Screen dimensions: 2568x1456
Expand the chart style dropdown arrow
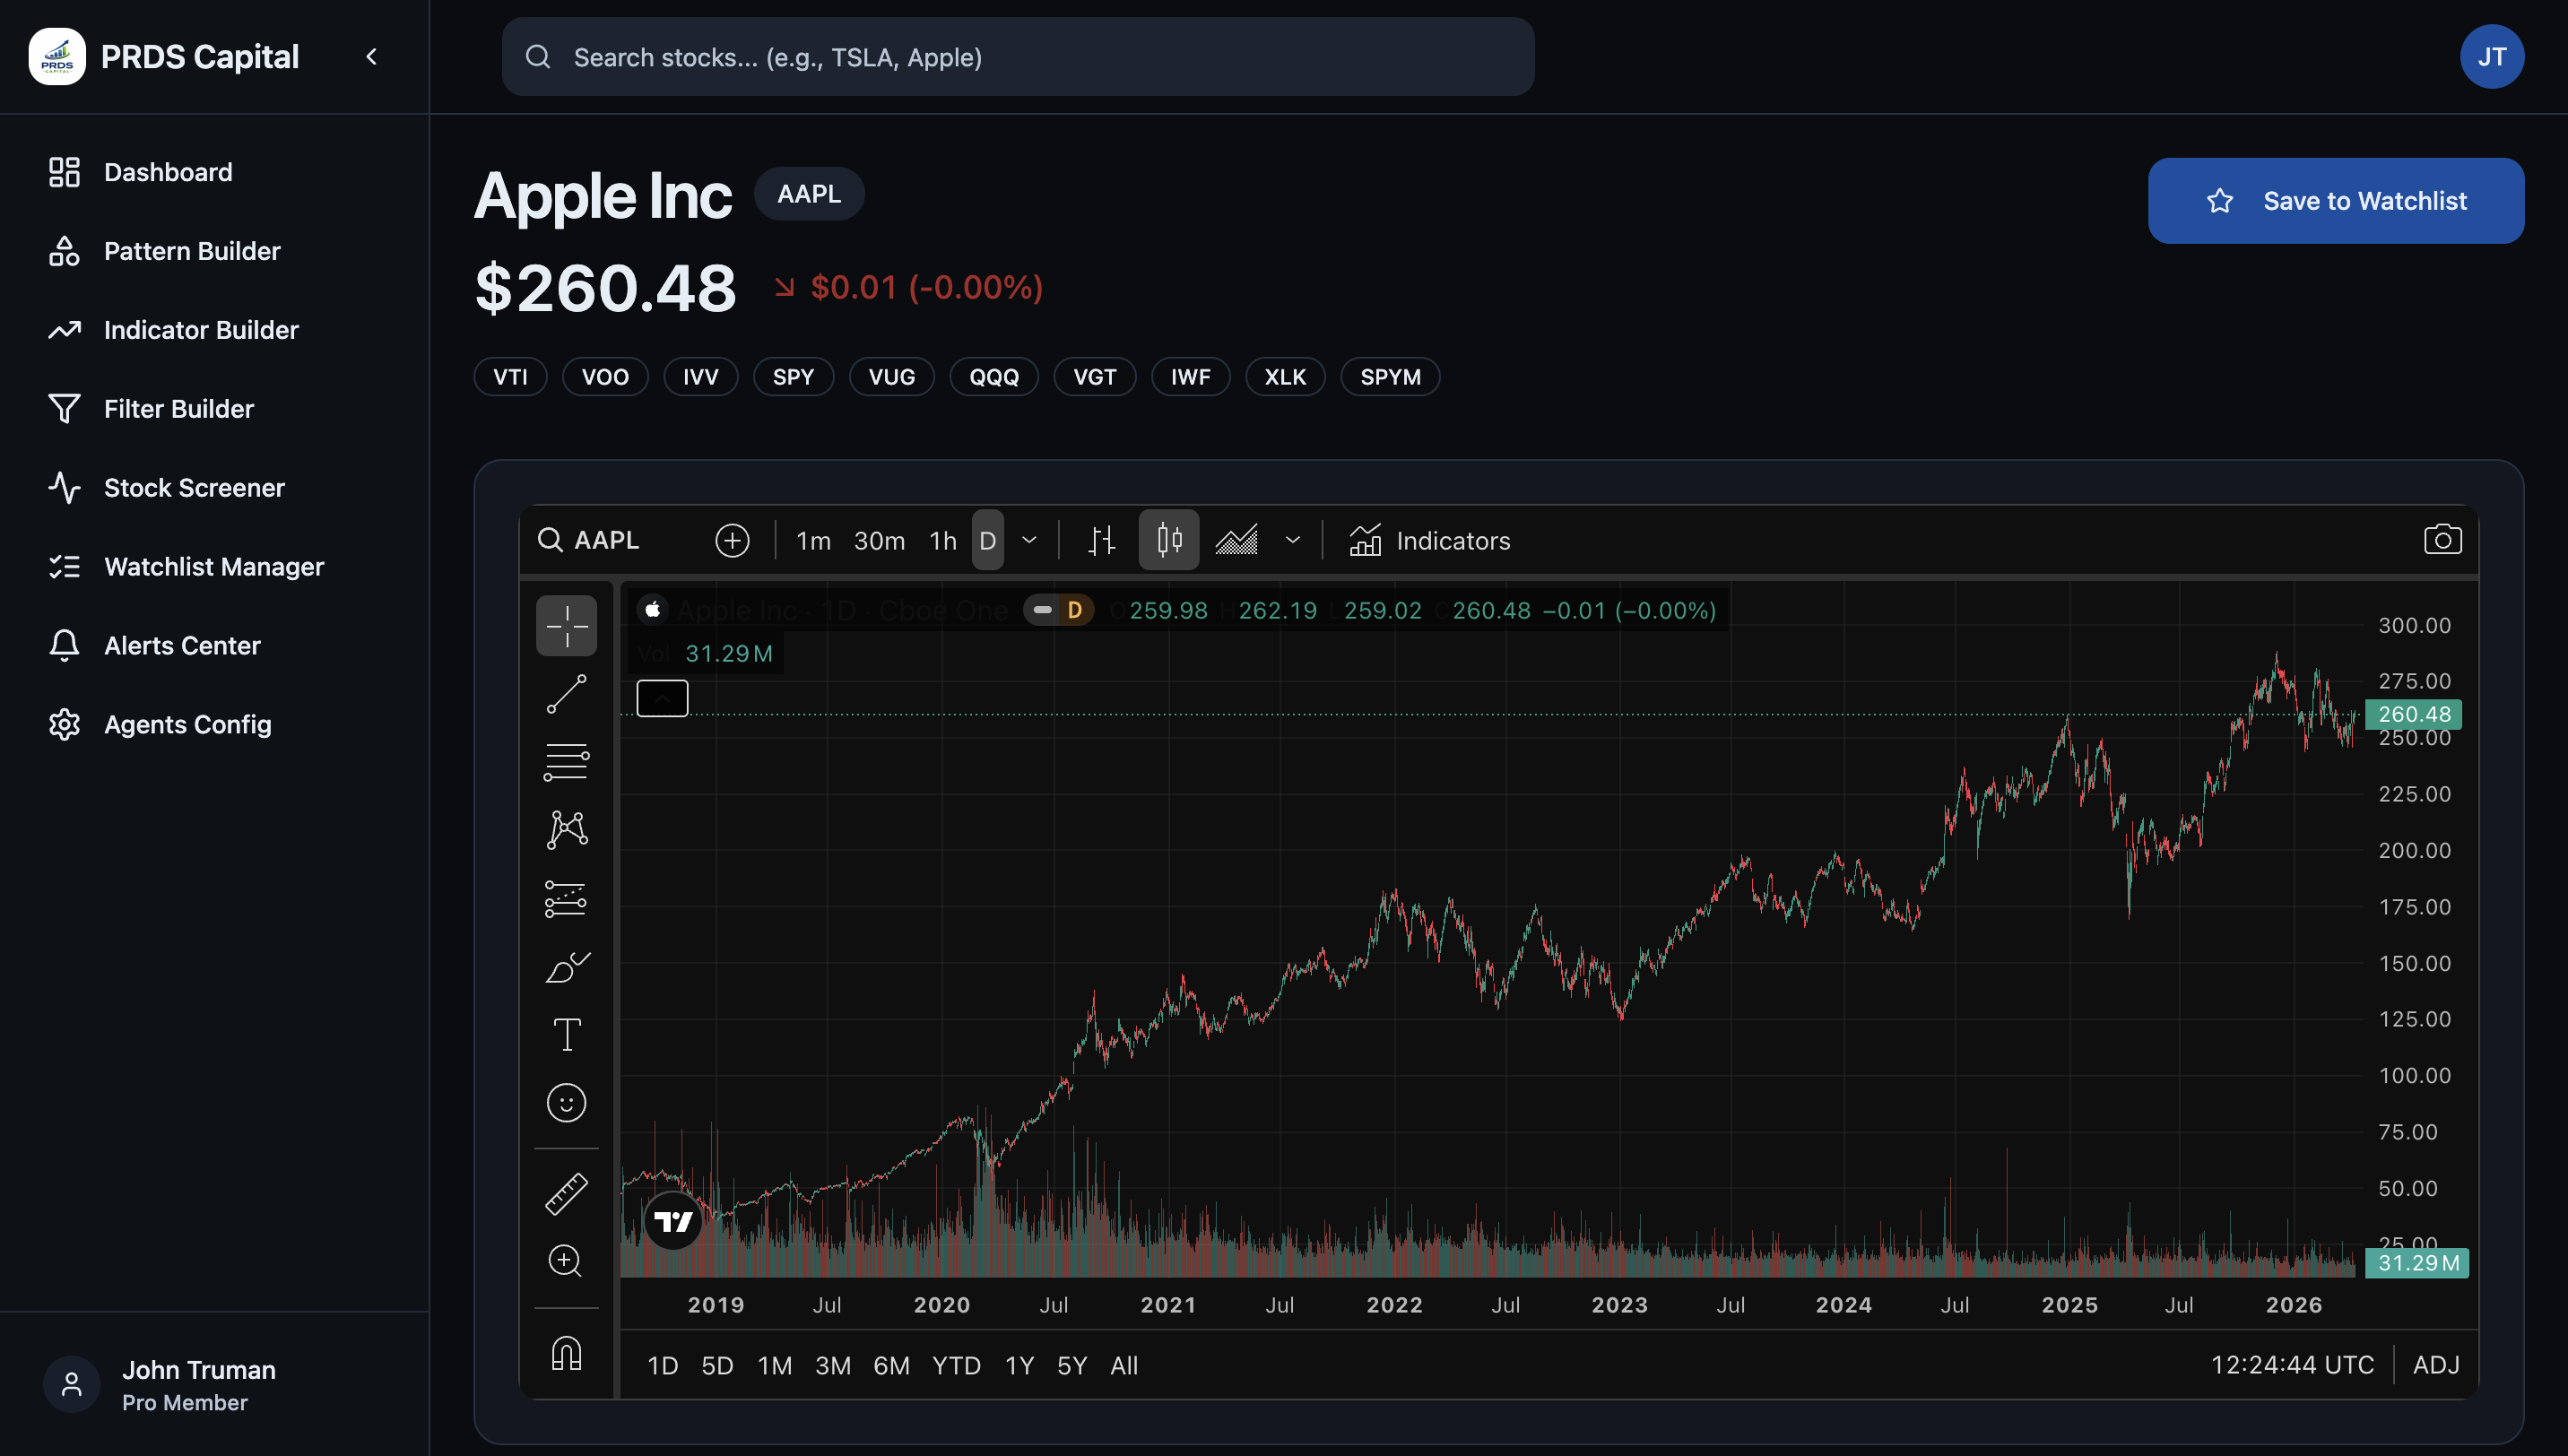1293,541
